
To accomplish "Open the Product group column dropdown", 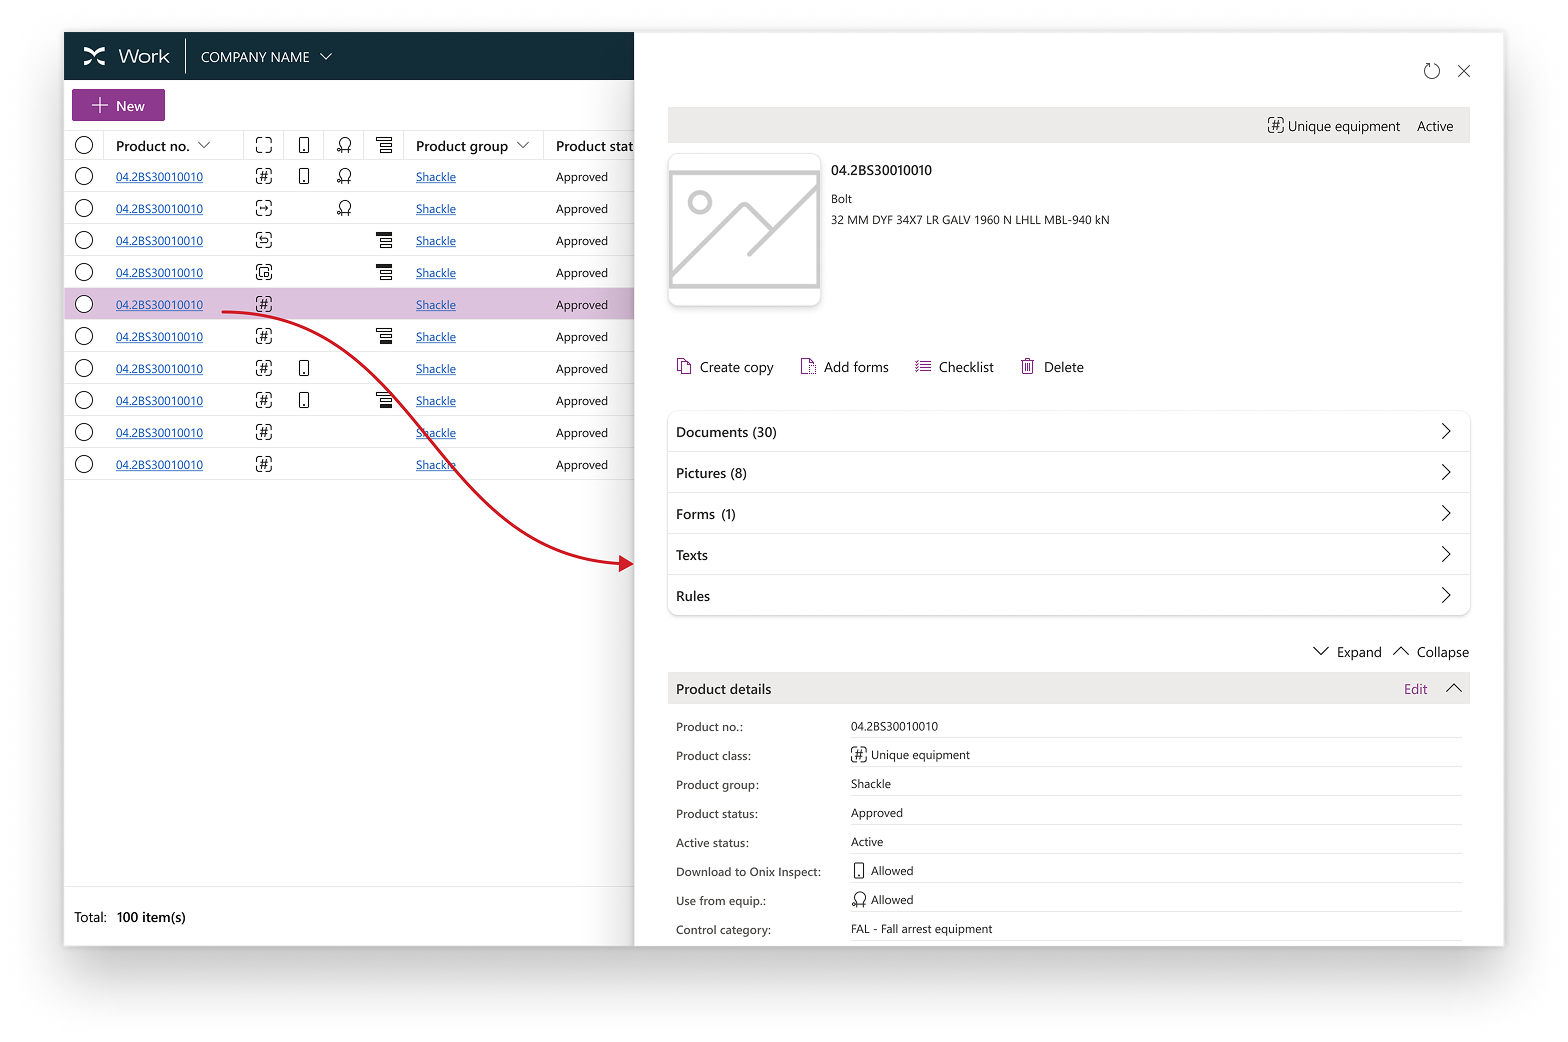I will 523,146.
